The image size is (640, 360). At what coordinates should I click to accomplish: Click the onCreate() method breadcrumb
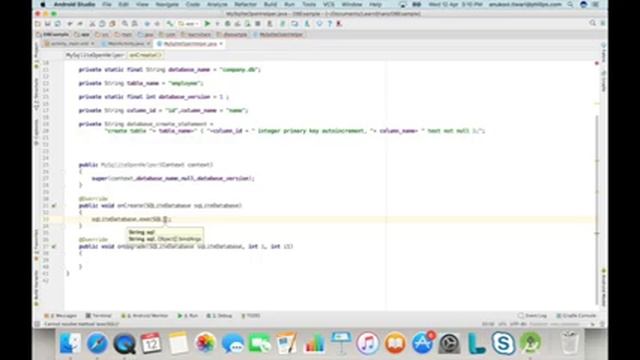(145, 55)
